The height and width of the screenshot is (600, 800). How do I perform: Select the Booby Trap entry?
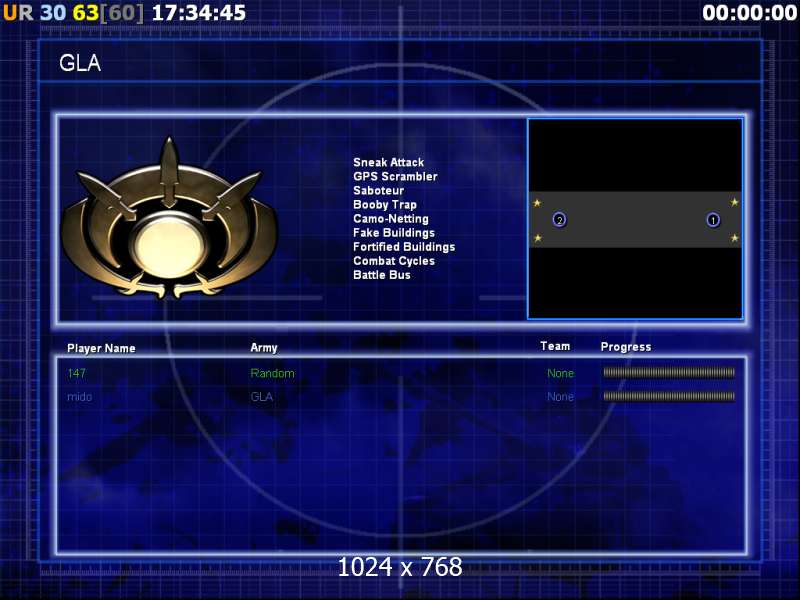pos(385,205)
